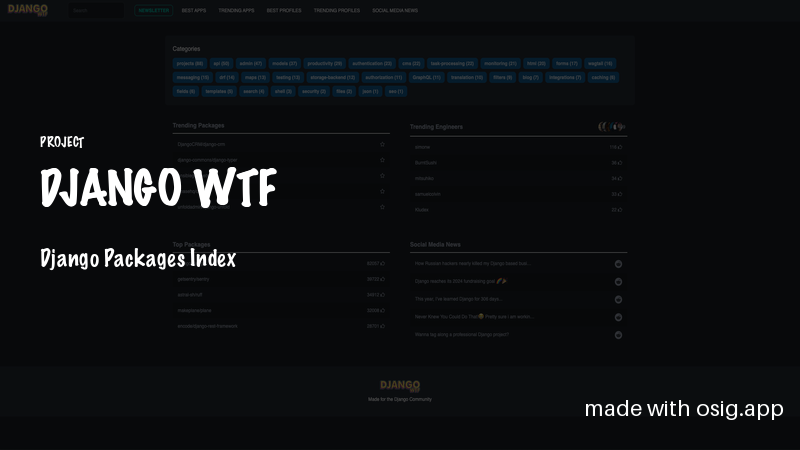Click Reddit icon on 'Never Knew' post
The image size is (800, 450).
point(618,317)
